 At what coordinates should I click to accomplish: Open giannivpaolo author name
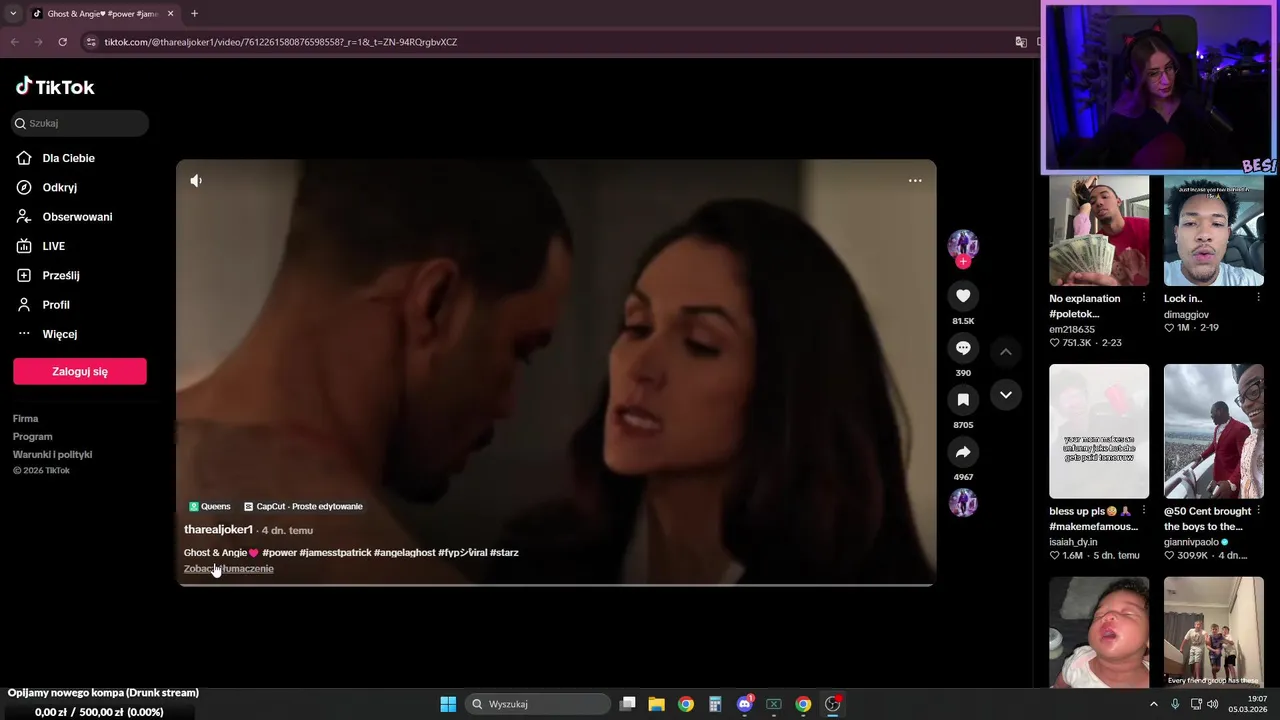click(1191, 542)
